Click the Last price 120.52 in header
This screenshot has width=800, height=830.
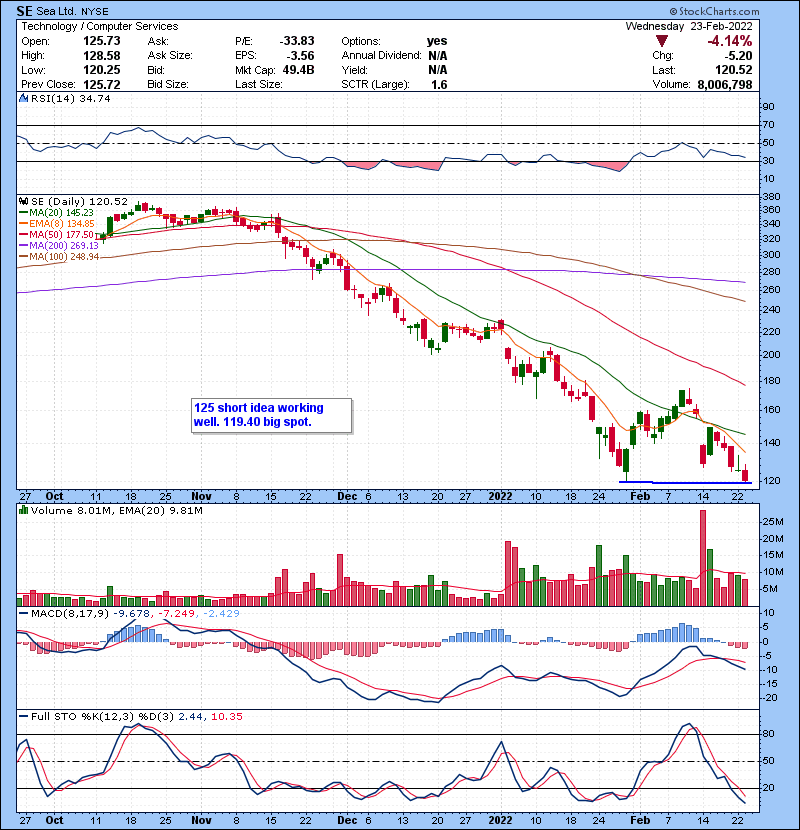[733, 70]
